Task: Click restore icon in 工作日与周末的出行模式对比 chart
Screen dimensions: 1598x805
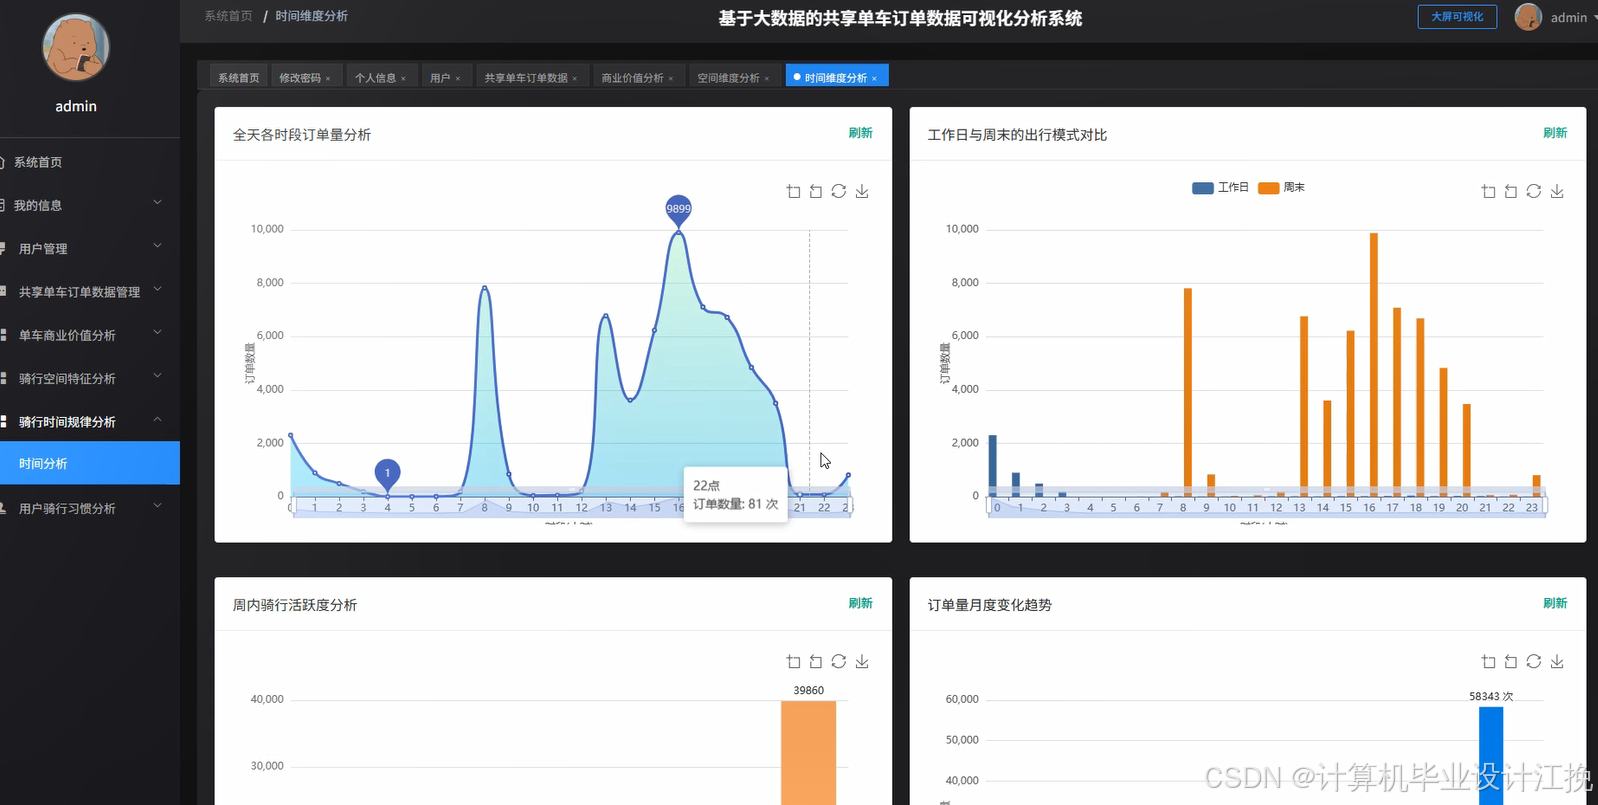Action: [x=1534, y=191]
